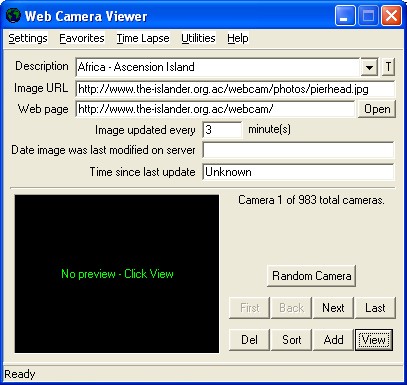Open the Favorites menu
Viewport: 407px width, 385px height.
82,38
